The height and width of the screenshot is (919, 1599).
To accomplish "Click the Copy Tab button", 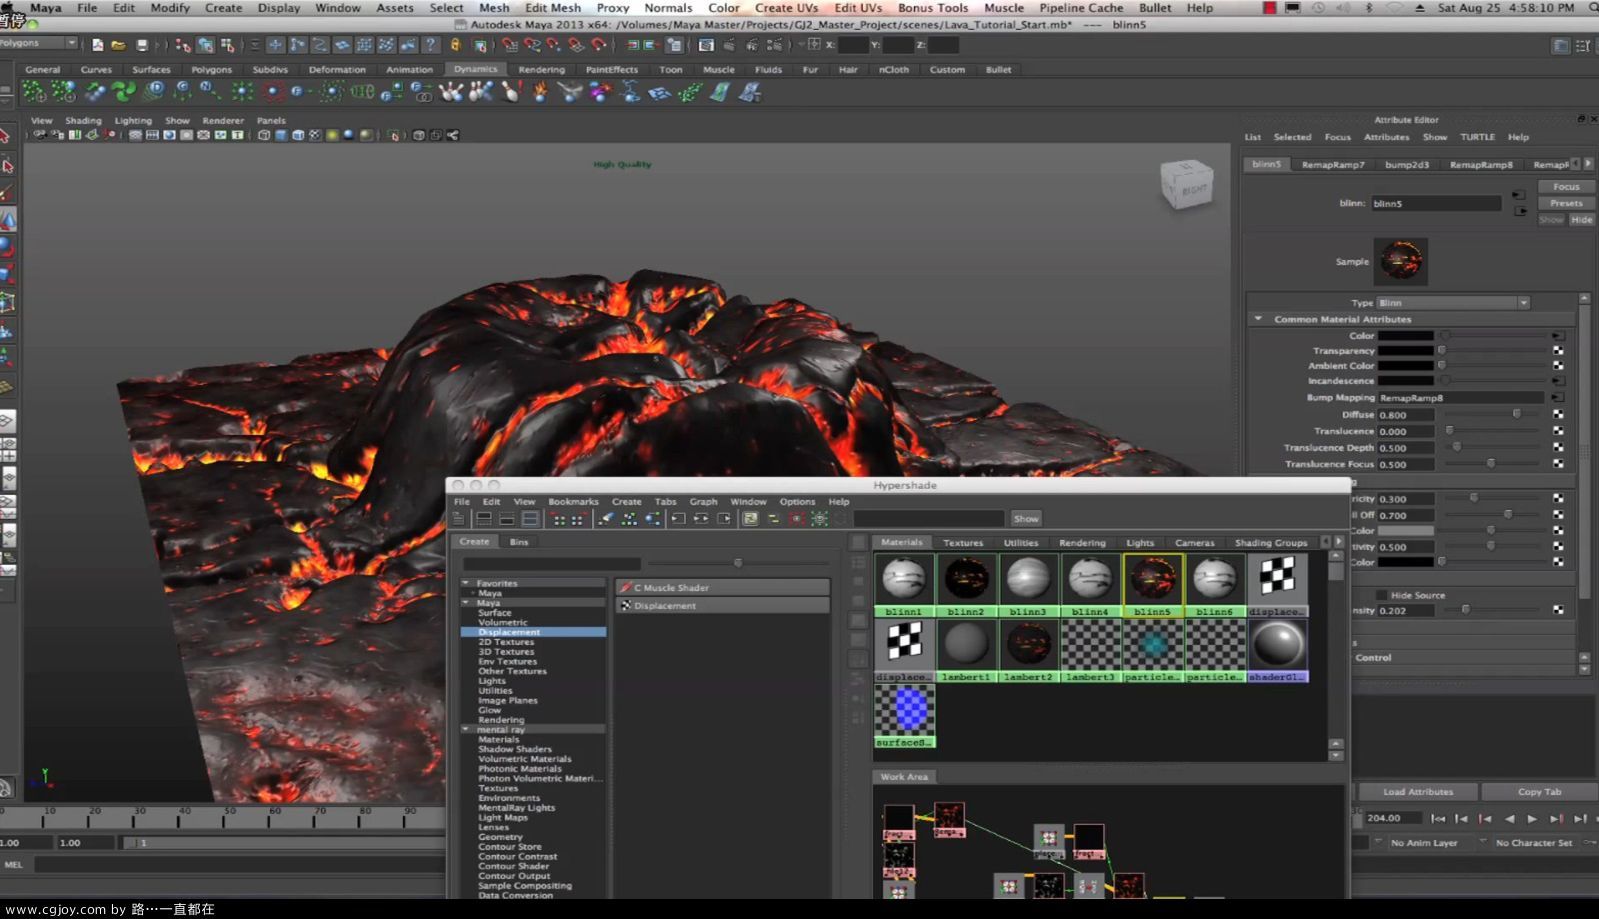I will pyautogui.click(x=1539, y=792).
